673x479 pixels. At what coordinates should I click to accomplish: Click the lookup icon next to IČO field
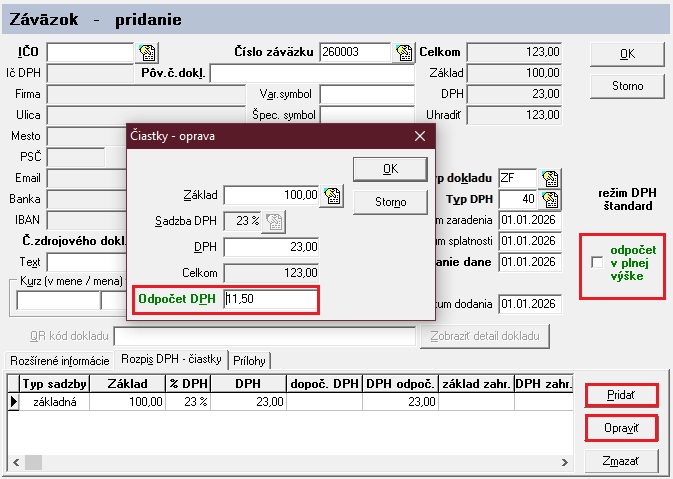point(147,52)
